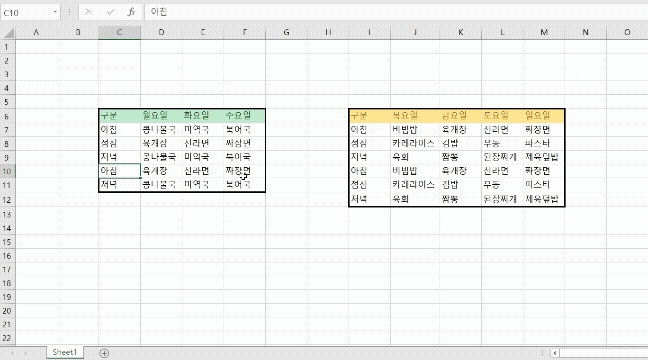Image resolution: width=648 pixels, height=360 pixels.
Task: Select cell K12 짬뽕
Action: [460, 199]
